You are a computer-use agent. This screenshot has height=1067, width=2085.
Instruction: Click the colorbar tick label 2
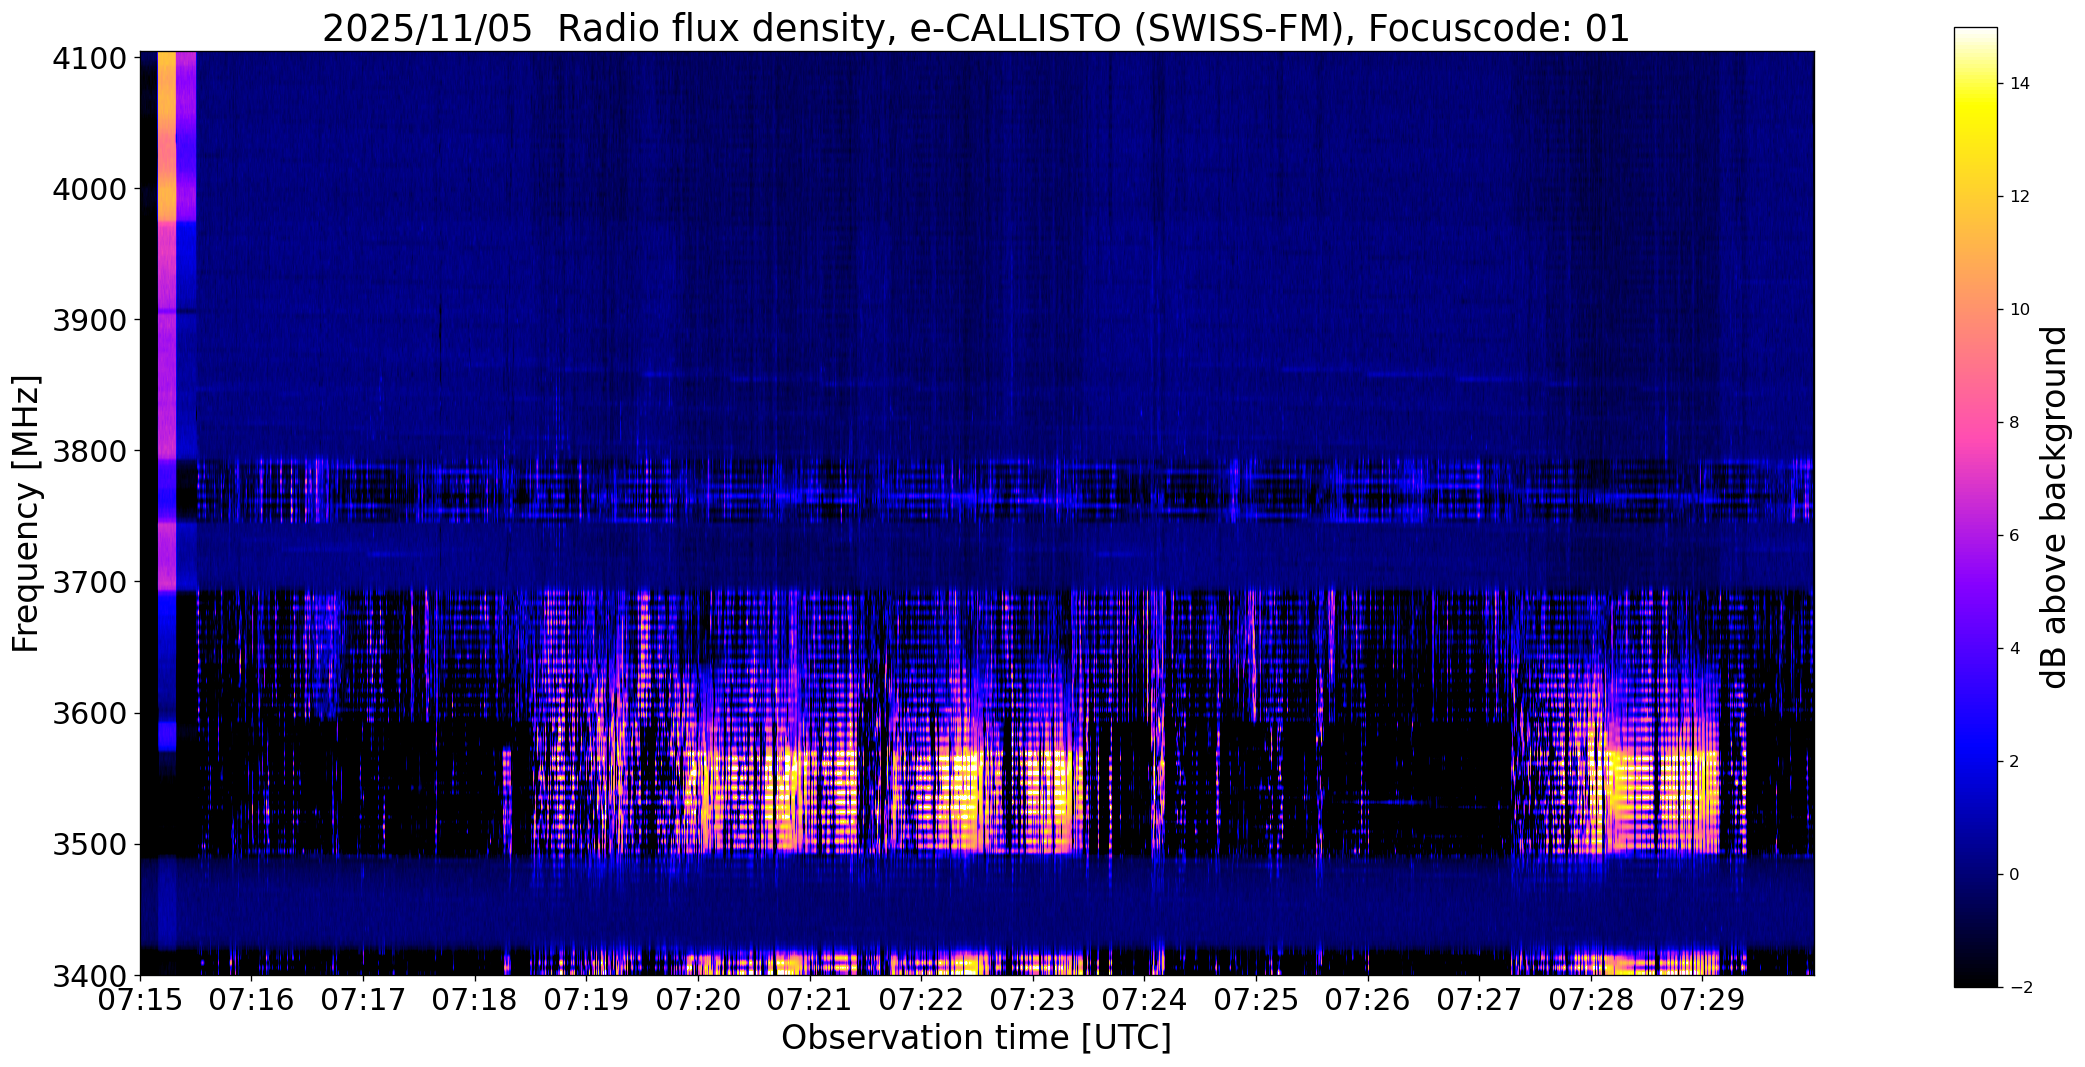pos(2015,762)
